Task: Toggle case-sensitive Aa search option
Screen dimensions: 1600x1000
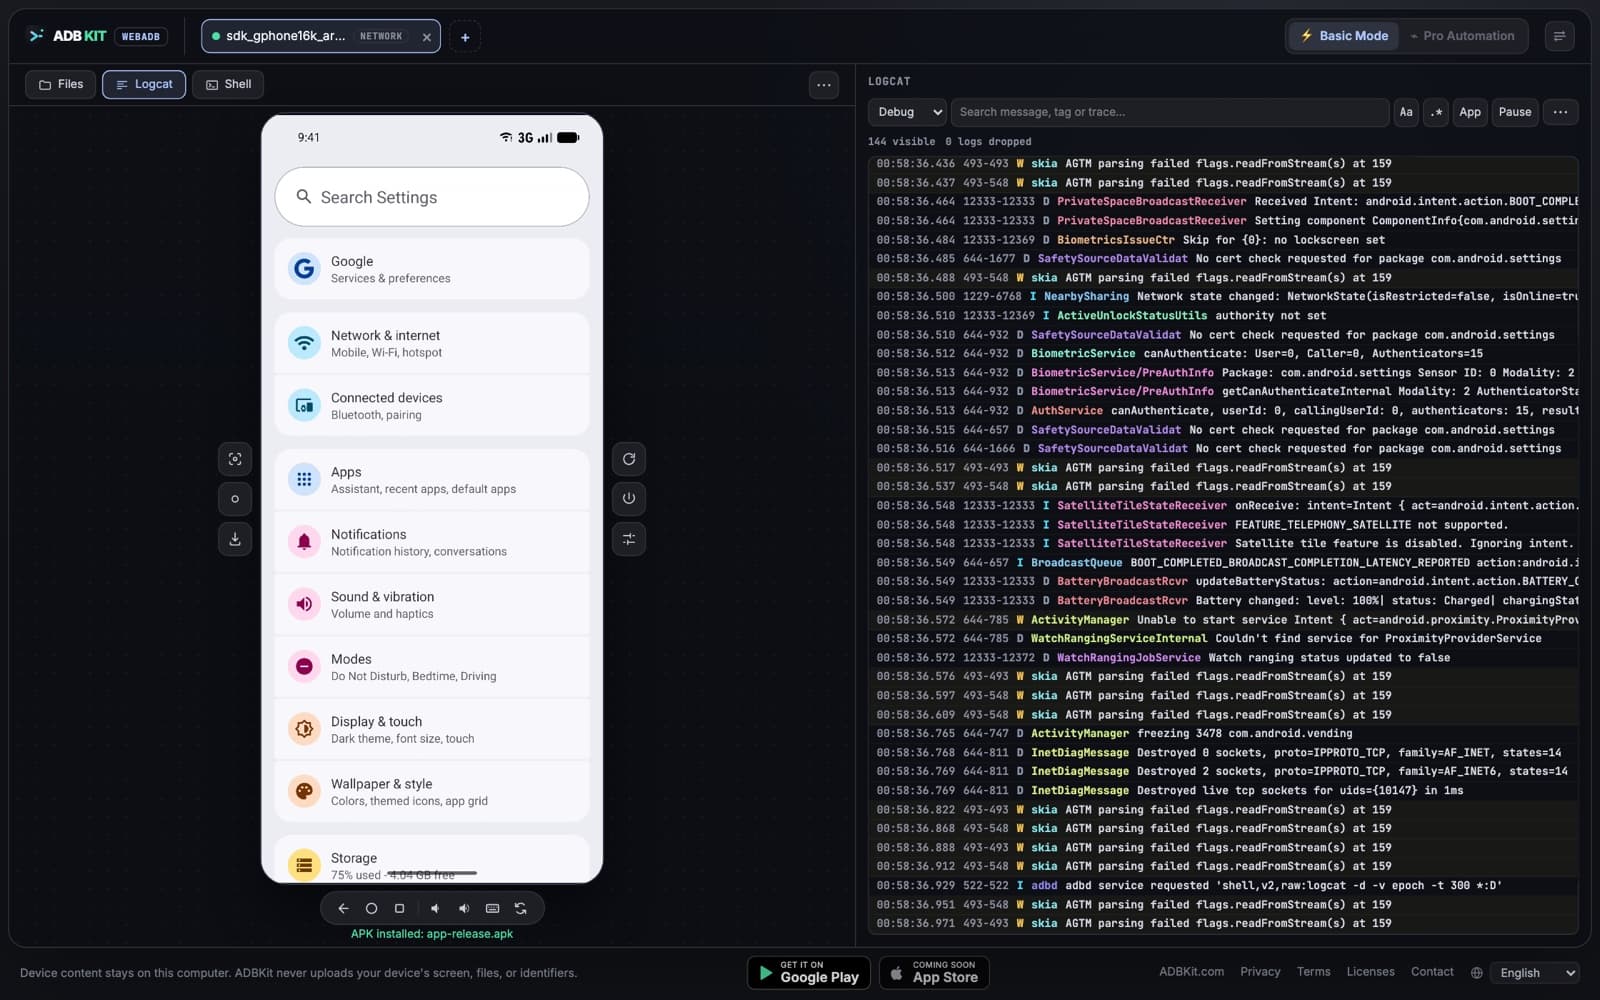Action: (x=1406, y=112)
